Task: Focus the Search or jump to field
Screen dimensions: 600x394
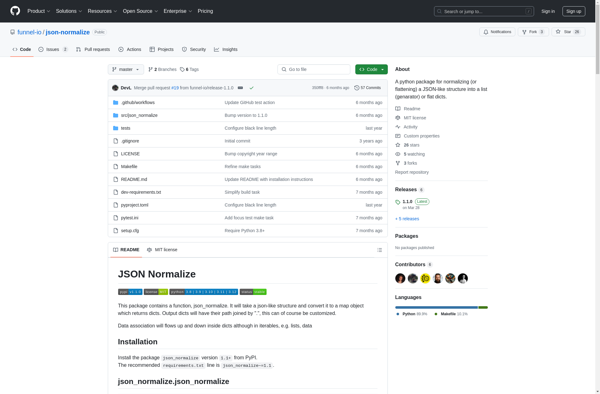Action: pyautogui.click(x=484, y=11)
